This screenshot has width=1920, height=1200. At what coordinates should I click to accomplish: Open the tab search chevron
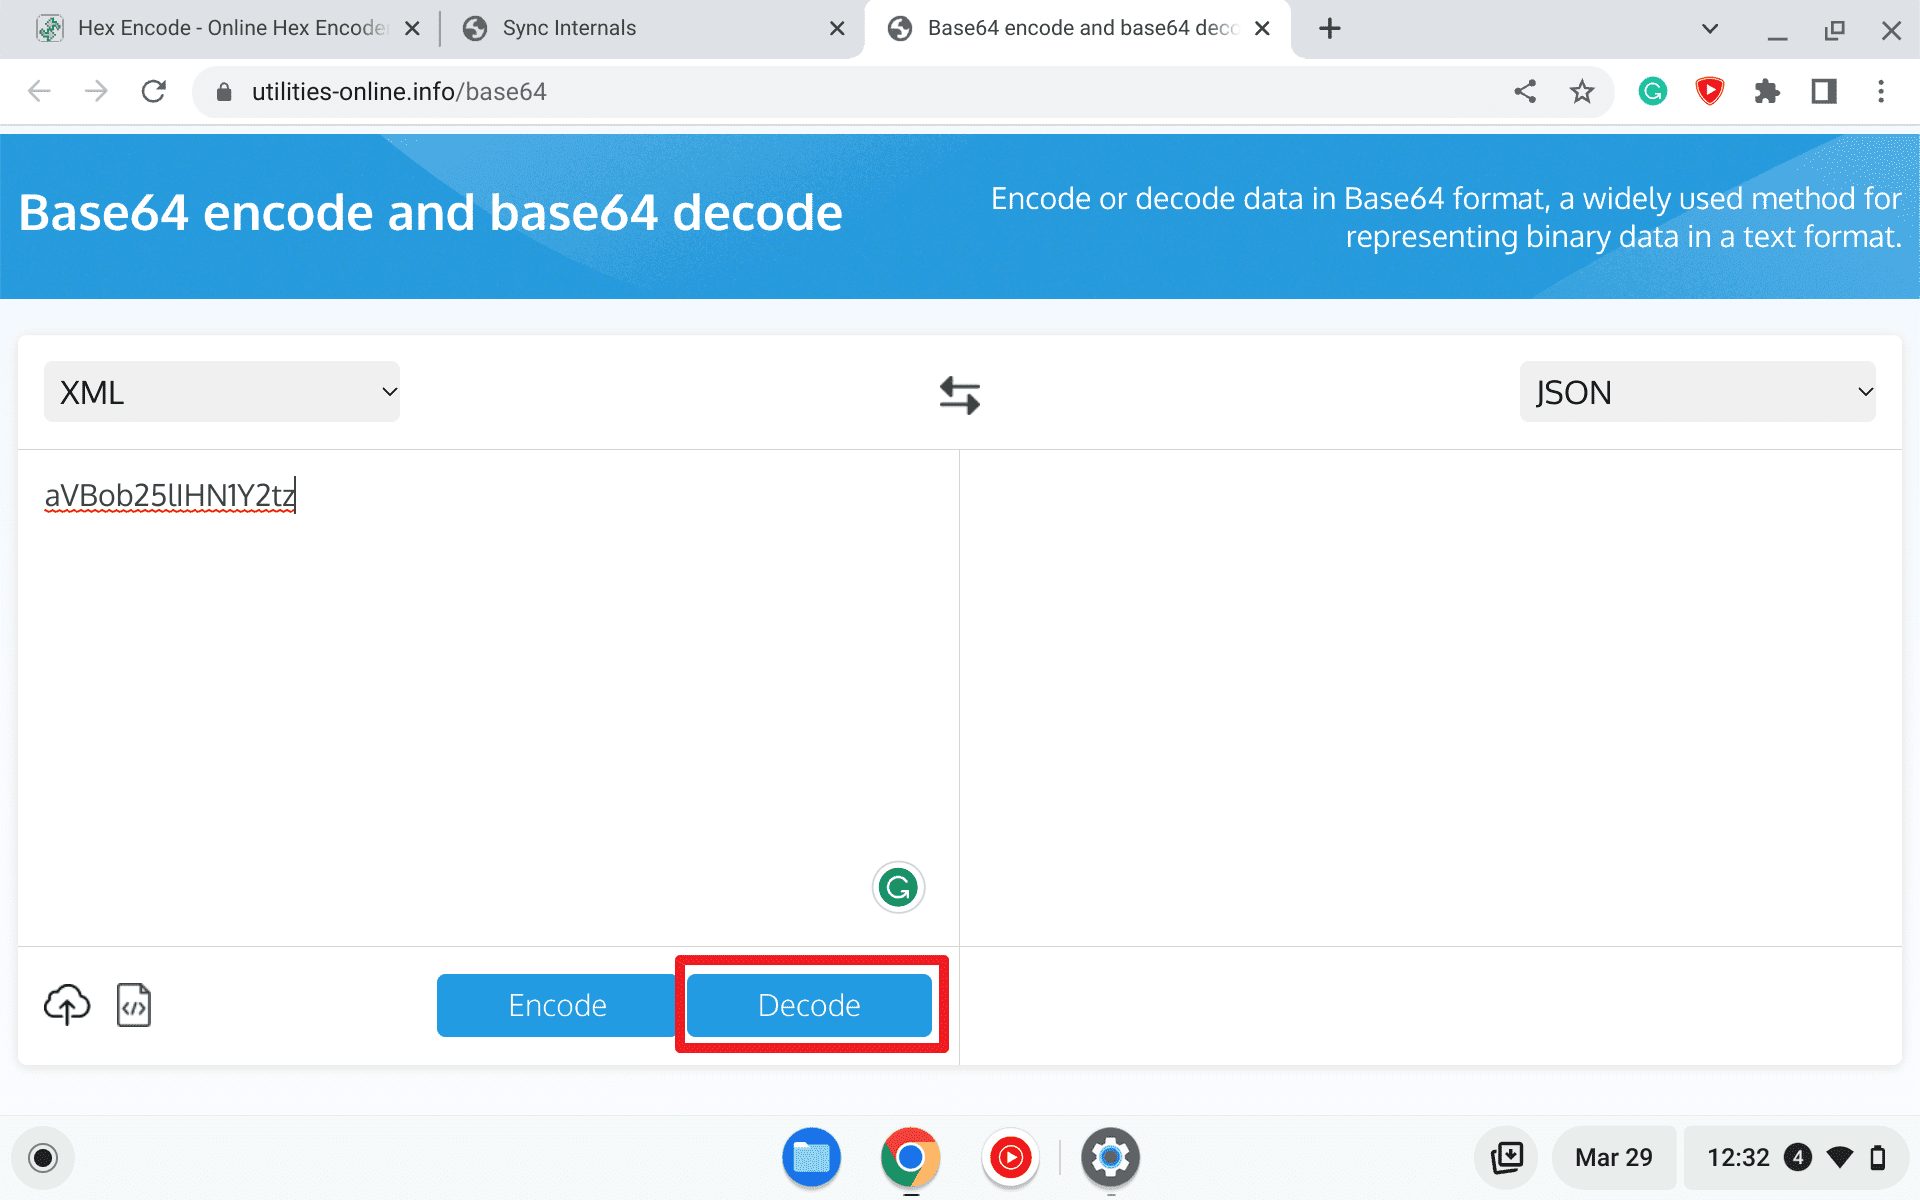coord(1710,29)
